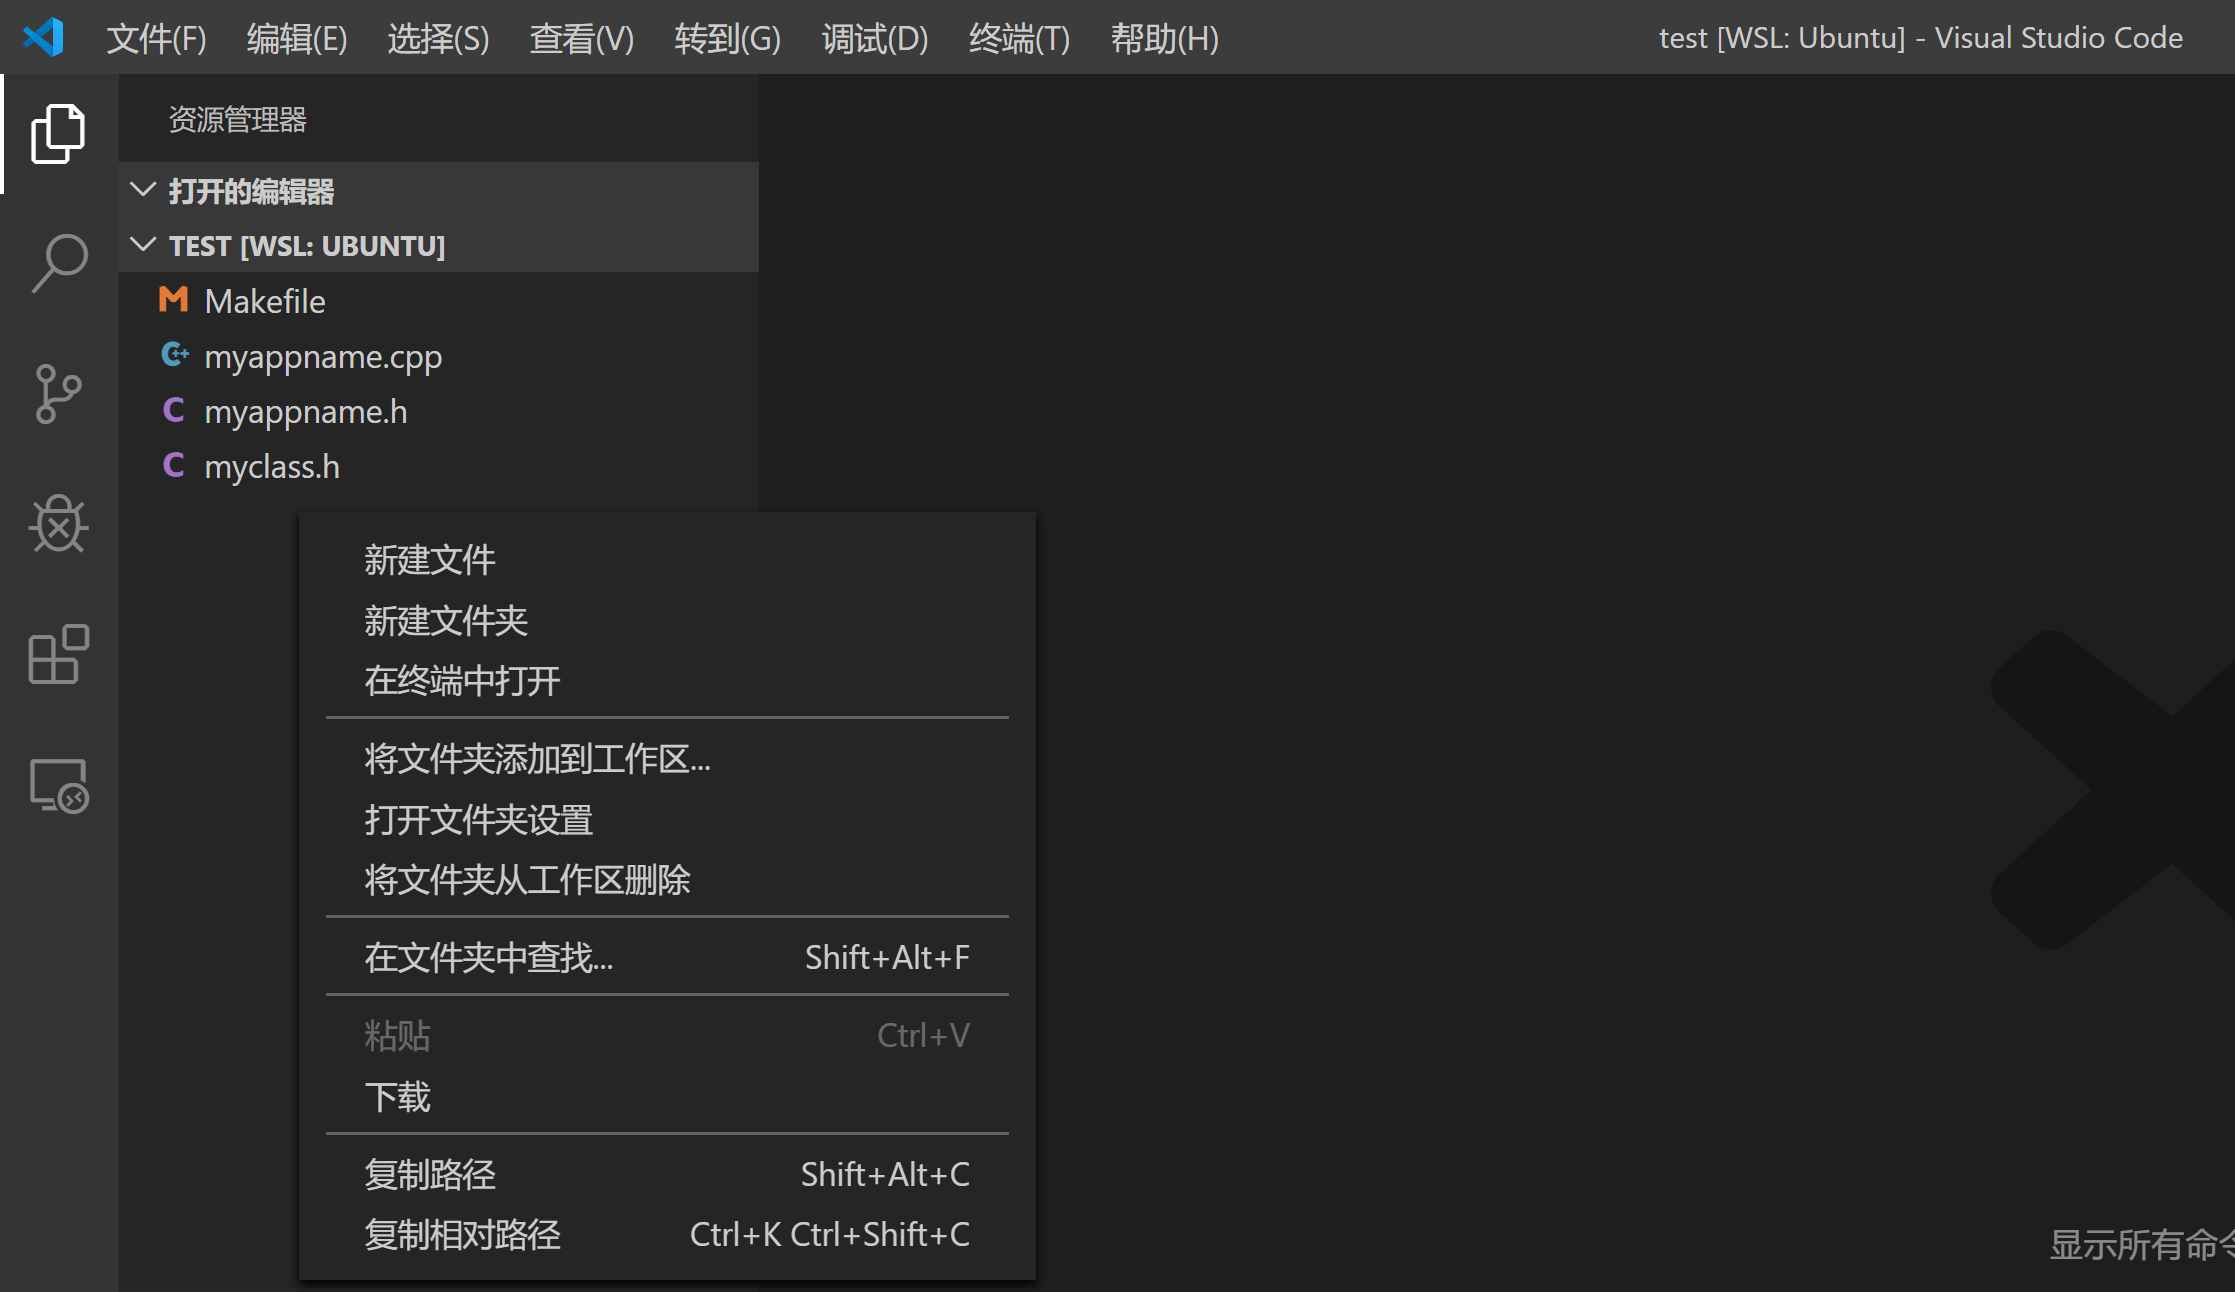Open the 文件(F) menu
This screenshot has width=2235, height=1292.
[x=156, y=38]
